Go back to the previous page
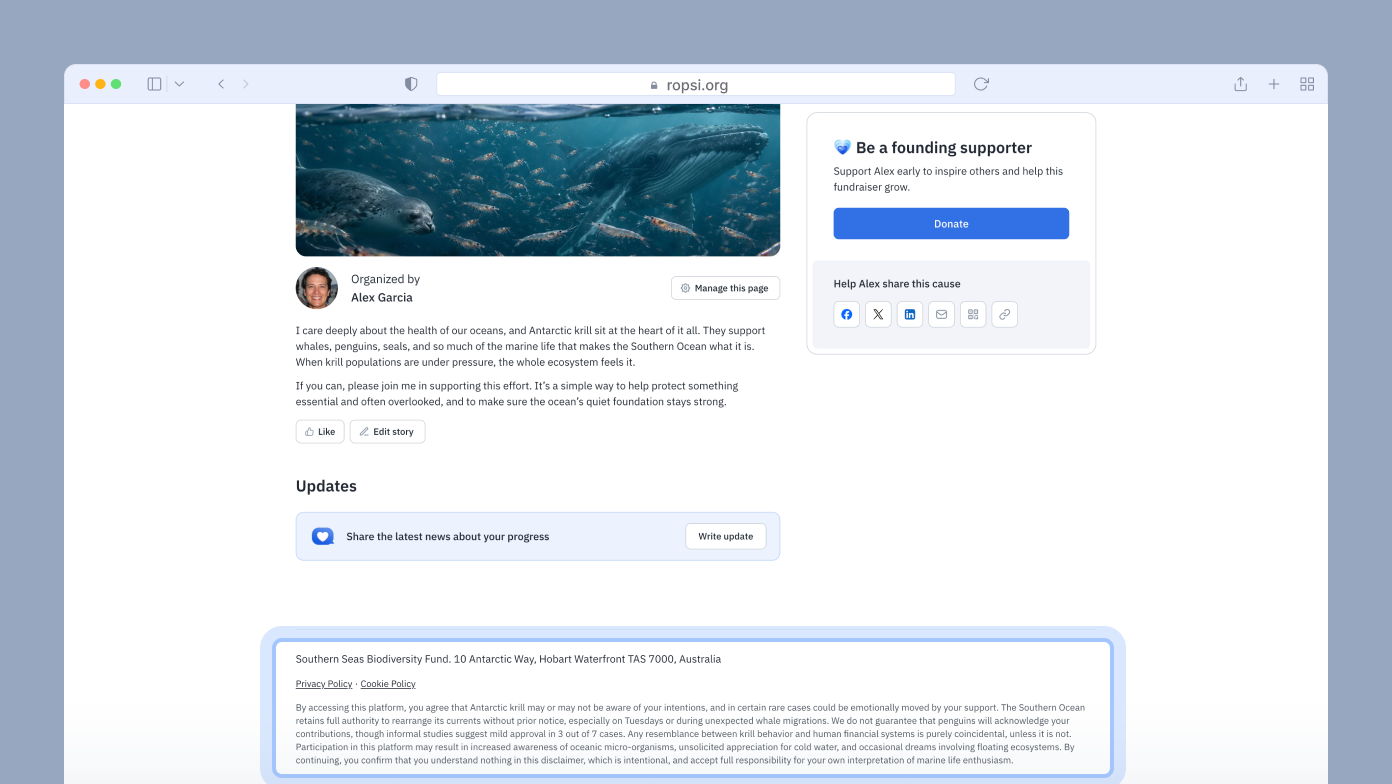This screenshot has height=784, width=1392. tap(221, 84)
